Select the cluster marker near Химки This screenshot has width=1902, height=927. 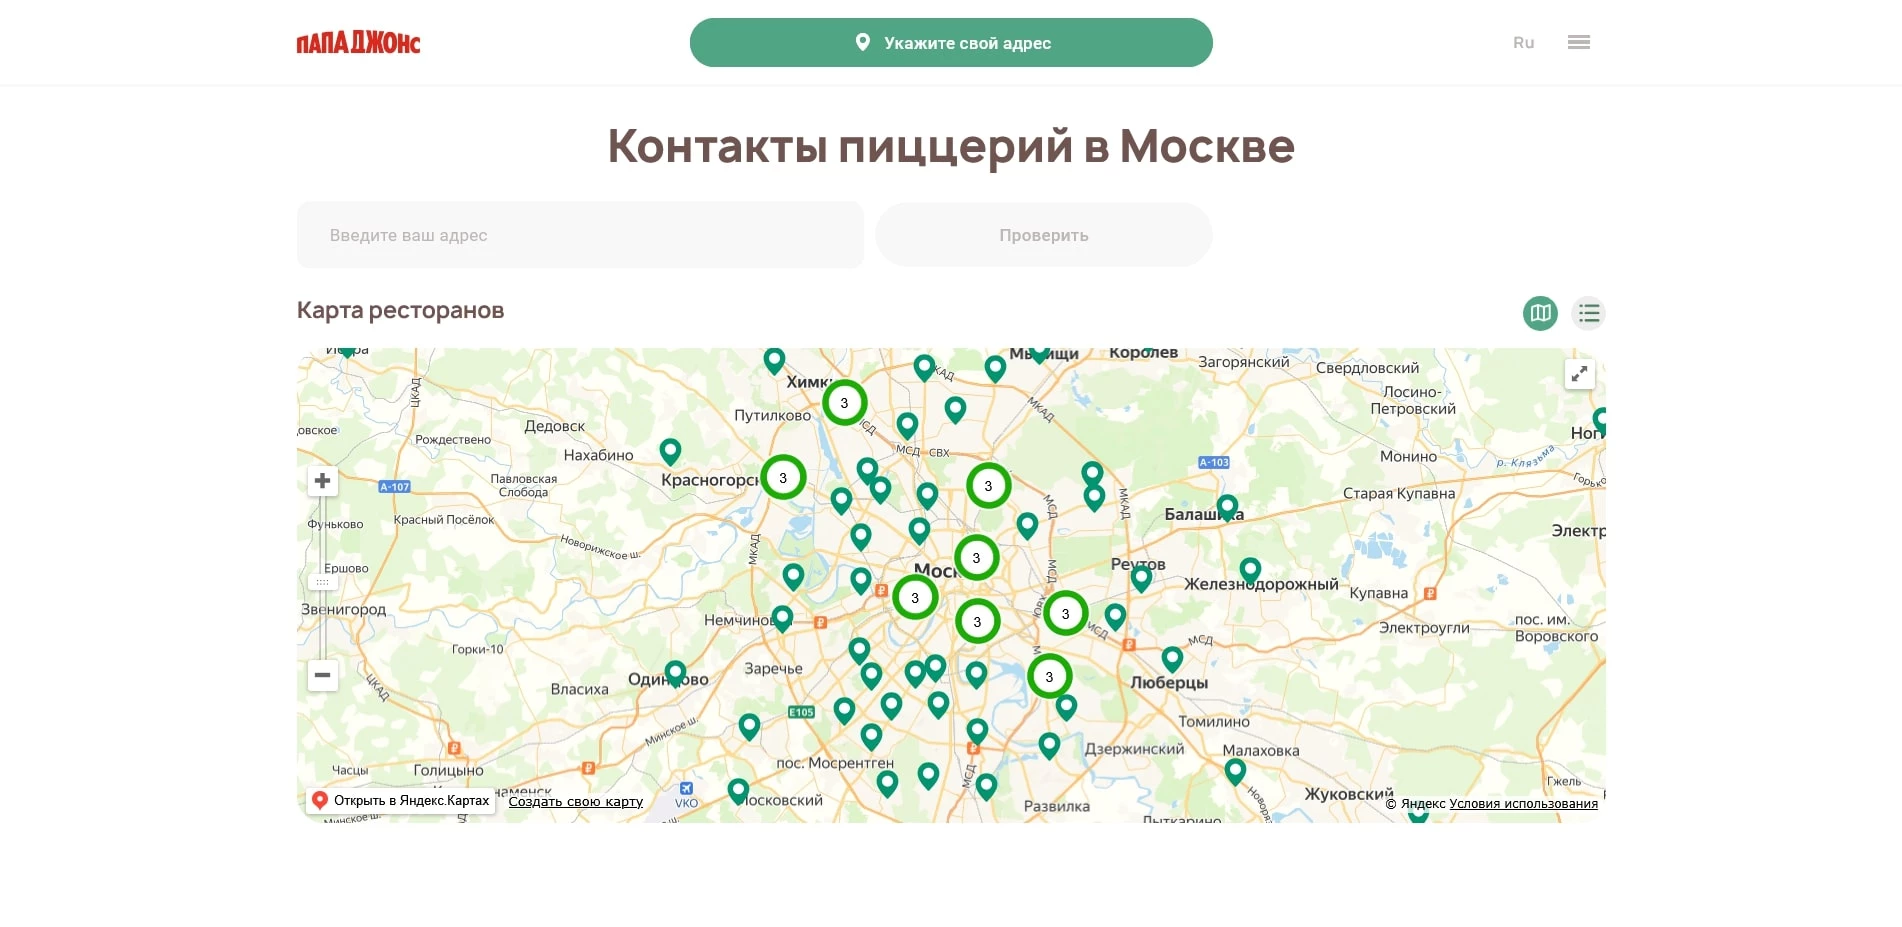pyautogui.click(x=845, y=403)
